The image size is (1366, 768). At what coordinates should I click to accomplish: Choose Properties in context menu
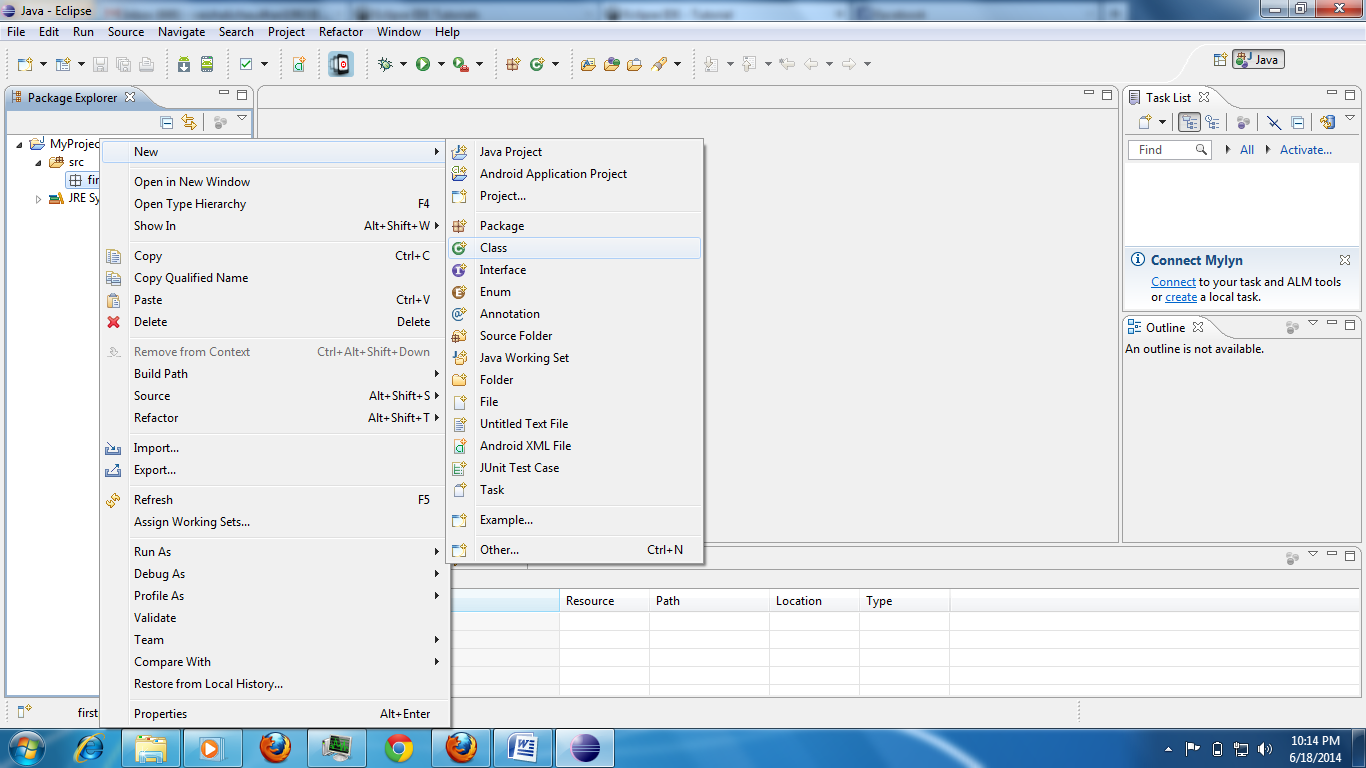point(275,714)
